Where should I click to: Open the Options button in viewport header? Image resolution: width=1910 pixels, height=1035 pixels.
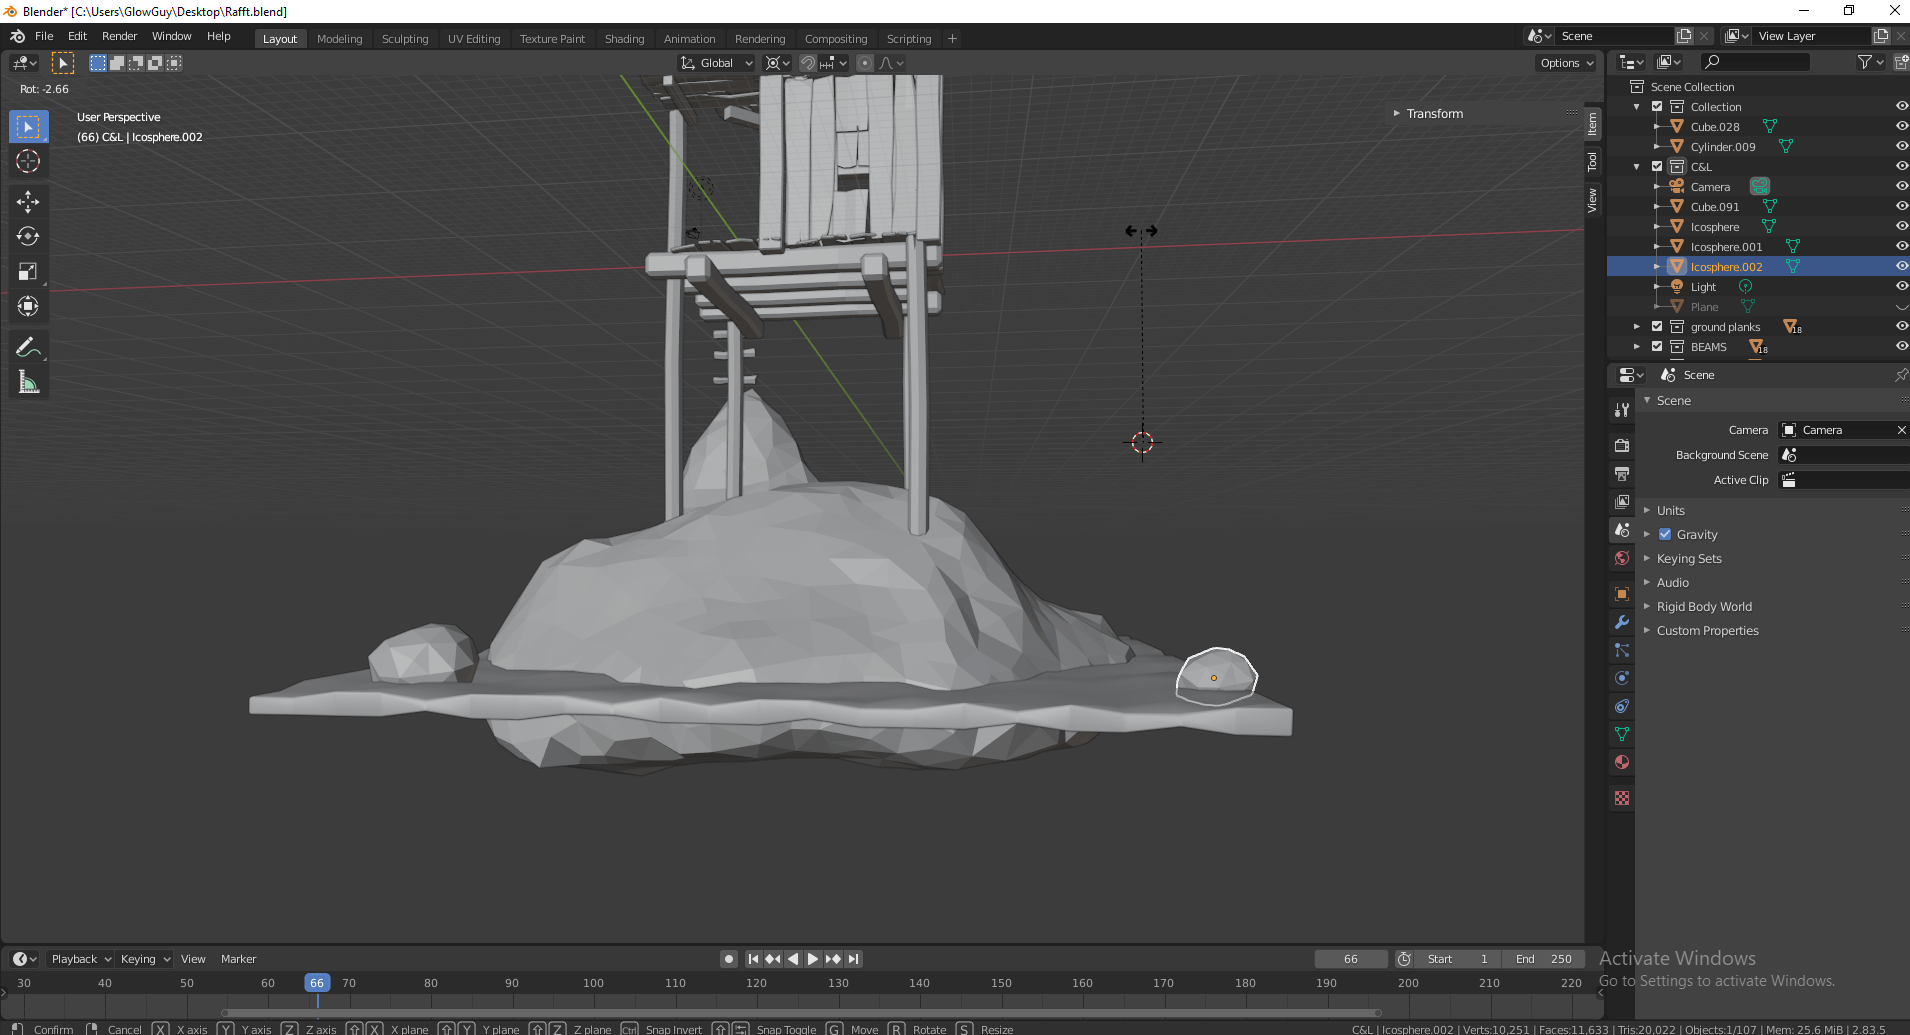coord(1566,63)
